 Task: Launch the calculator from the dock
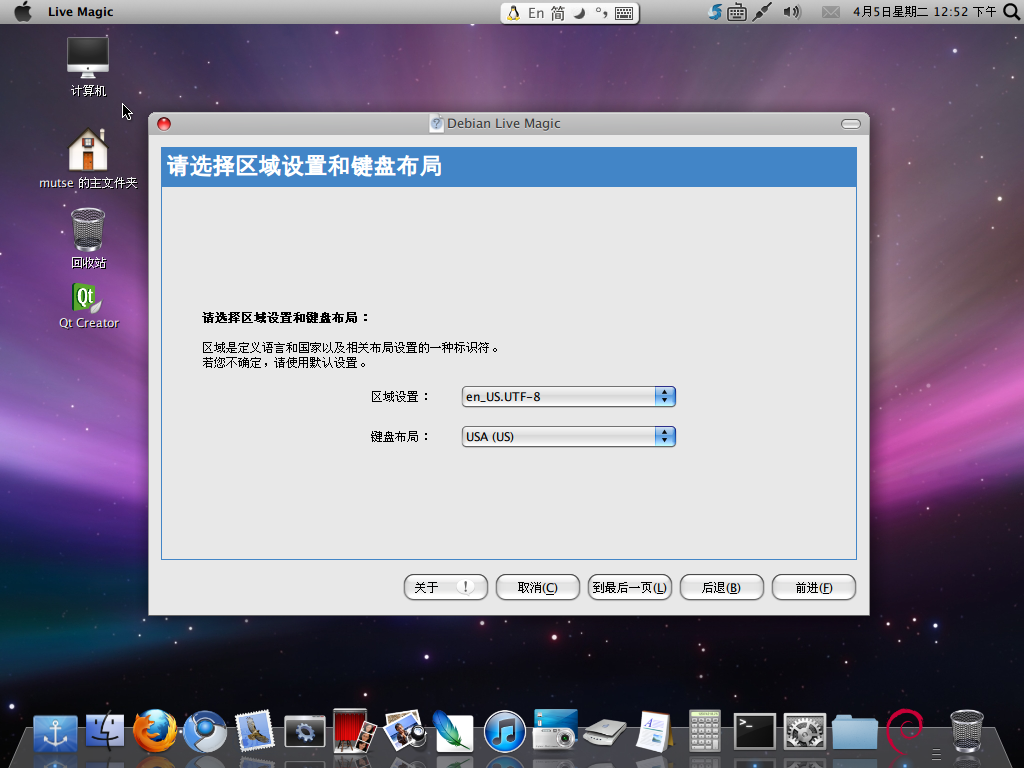click(705, 731)
